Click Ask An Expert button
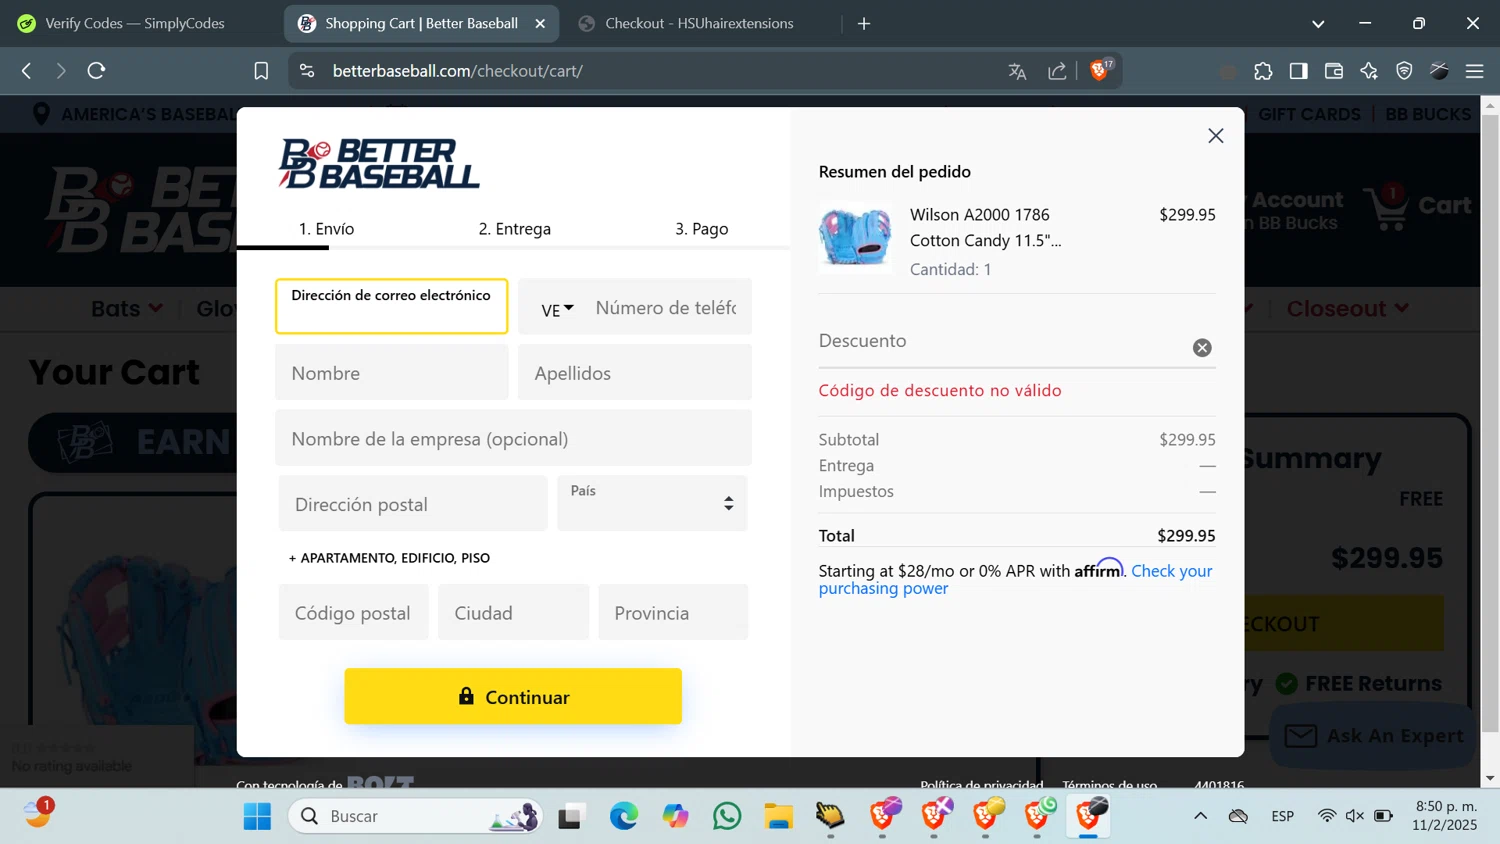1500x844 pixels. 1373,736
